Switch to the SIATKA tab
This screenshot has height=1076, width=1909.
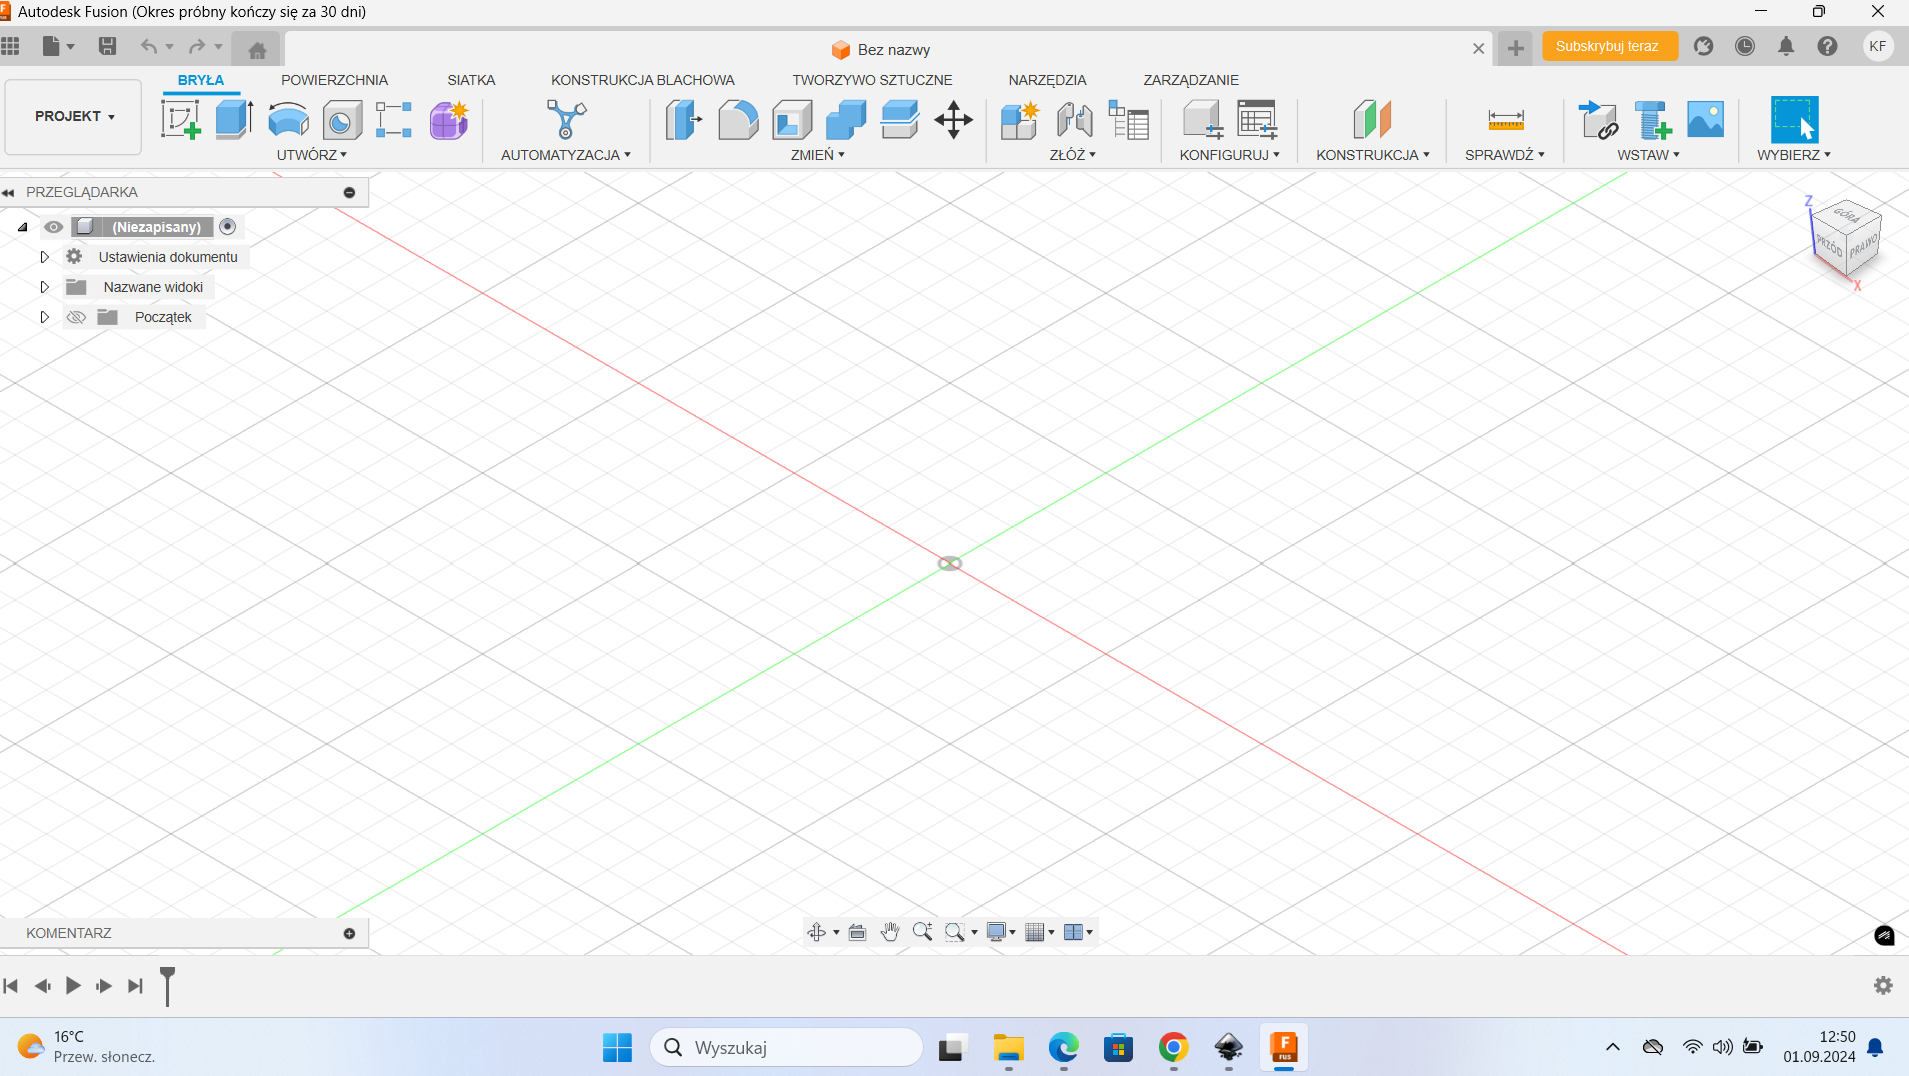coord(471,80)
